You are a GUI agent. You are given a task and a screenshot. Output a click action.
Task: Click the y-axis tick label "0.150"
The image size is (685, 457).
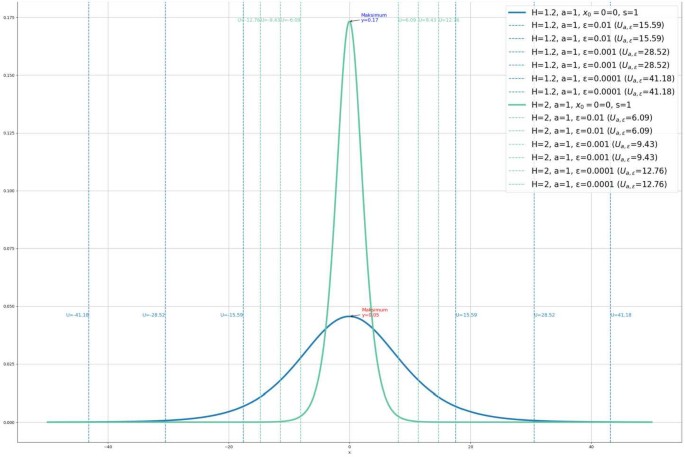pos(8,76)
